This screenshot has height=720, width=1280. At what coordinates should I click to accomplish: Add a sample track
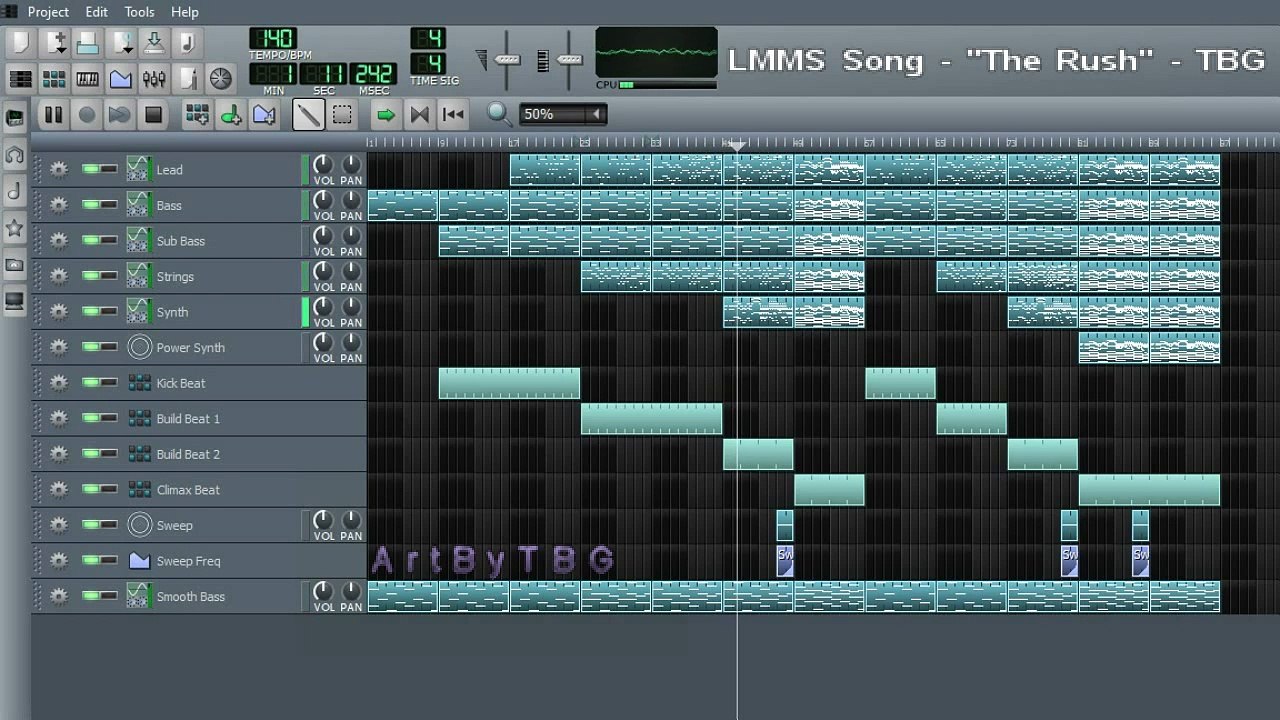point(231,115)
